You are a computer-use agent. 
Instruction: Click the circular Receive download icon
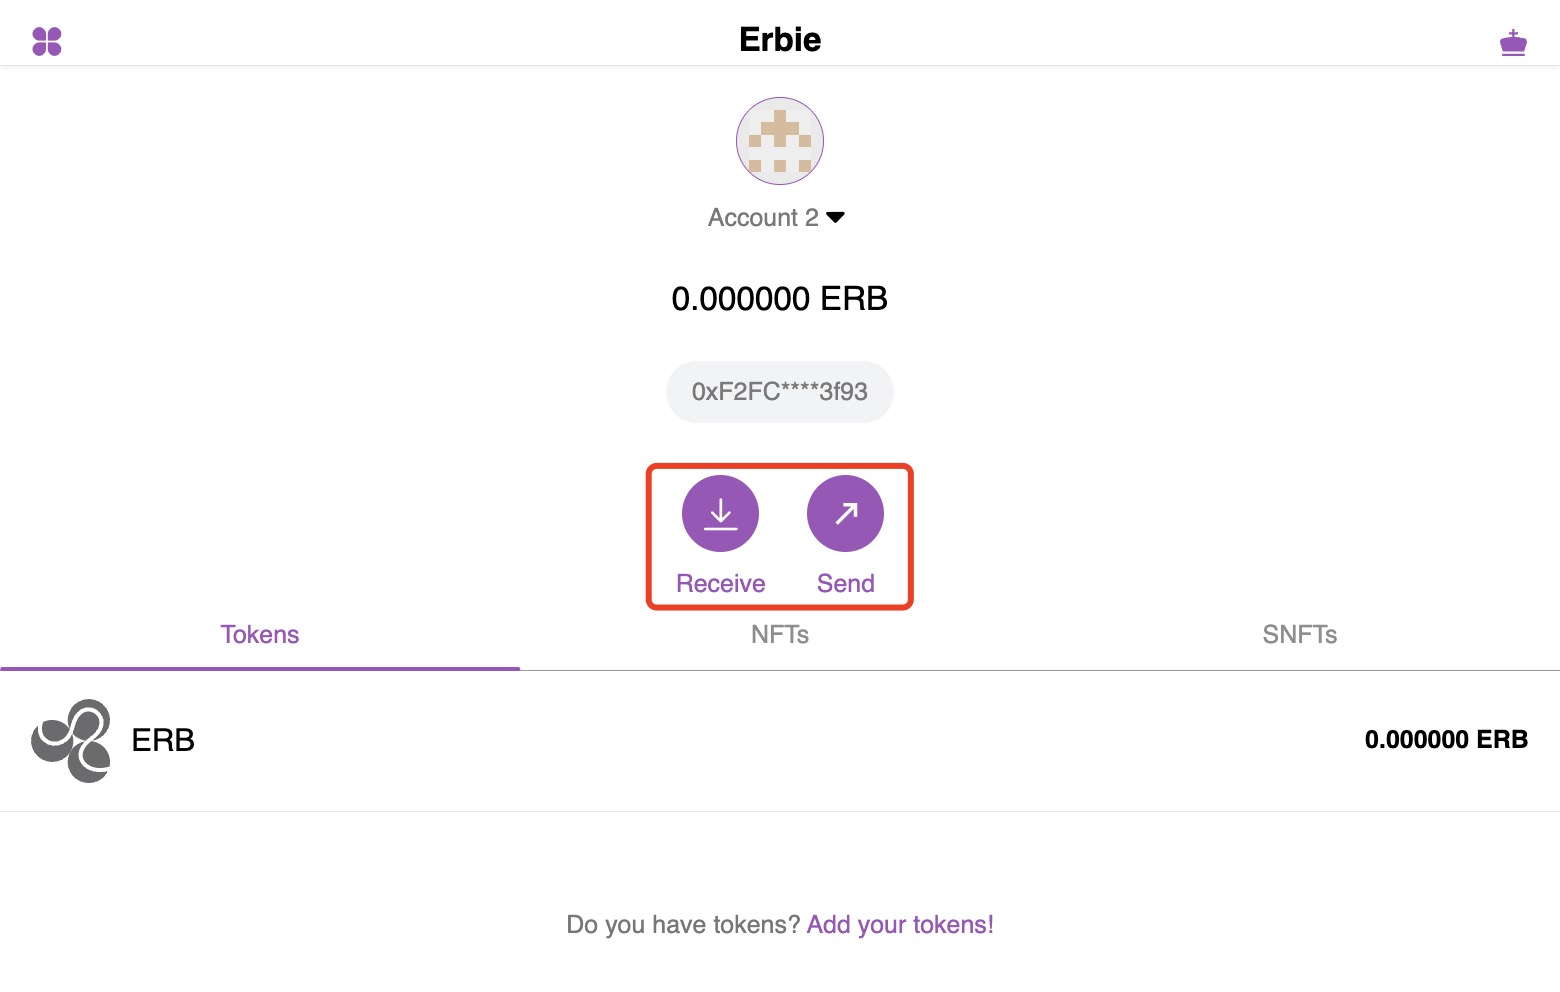(x=720, y=513)
